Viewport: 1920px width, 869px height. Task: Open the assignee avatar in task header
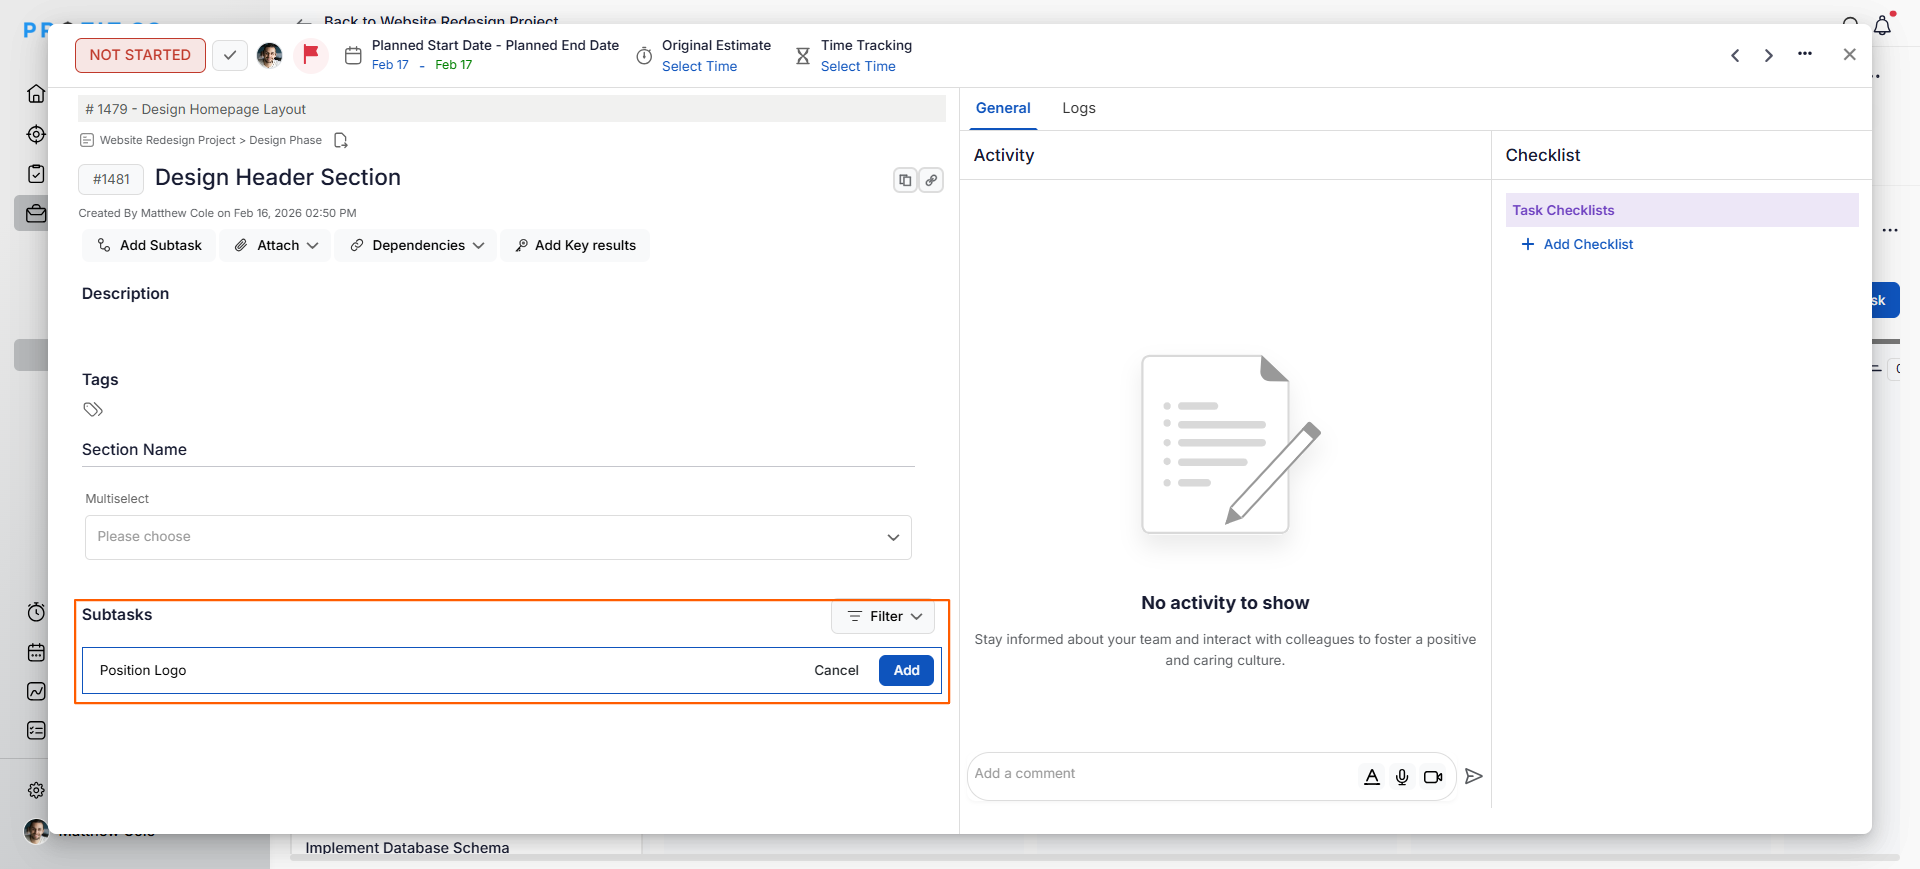[x=270, y=55]
